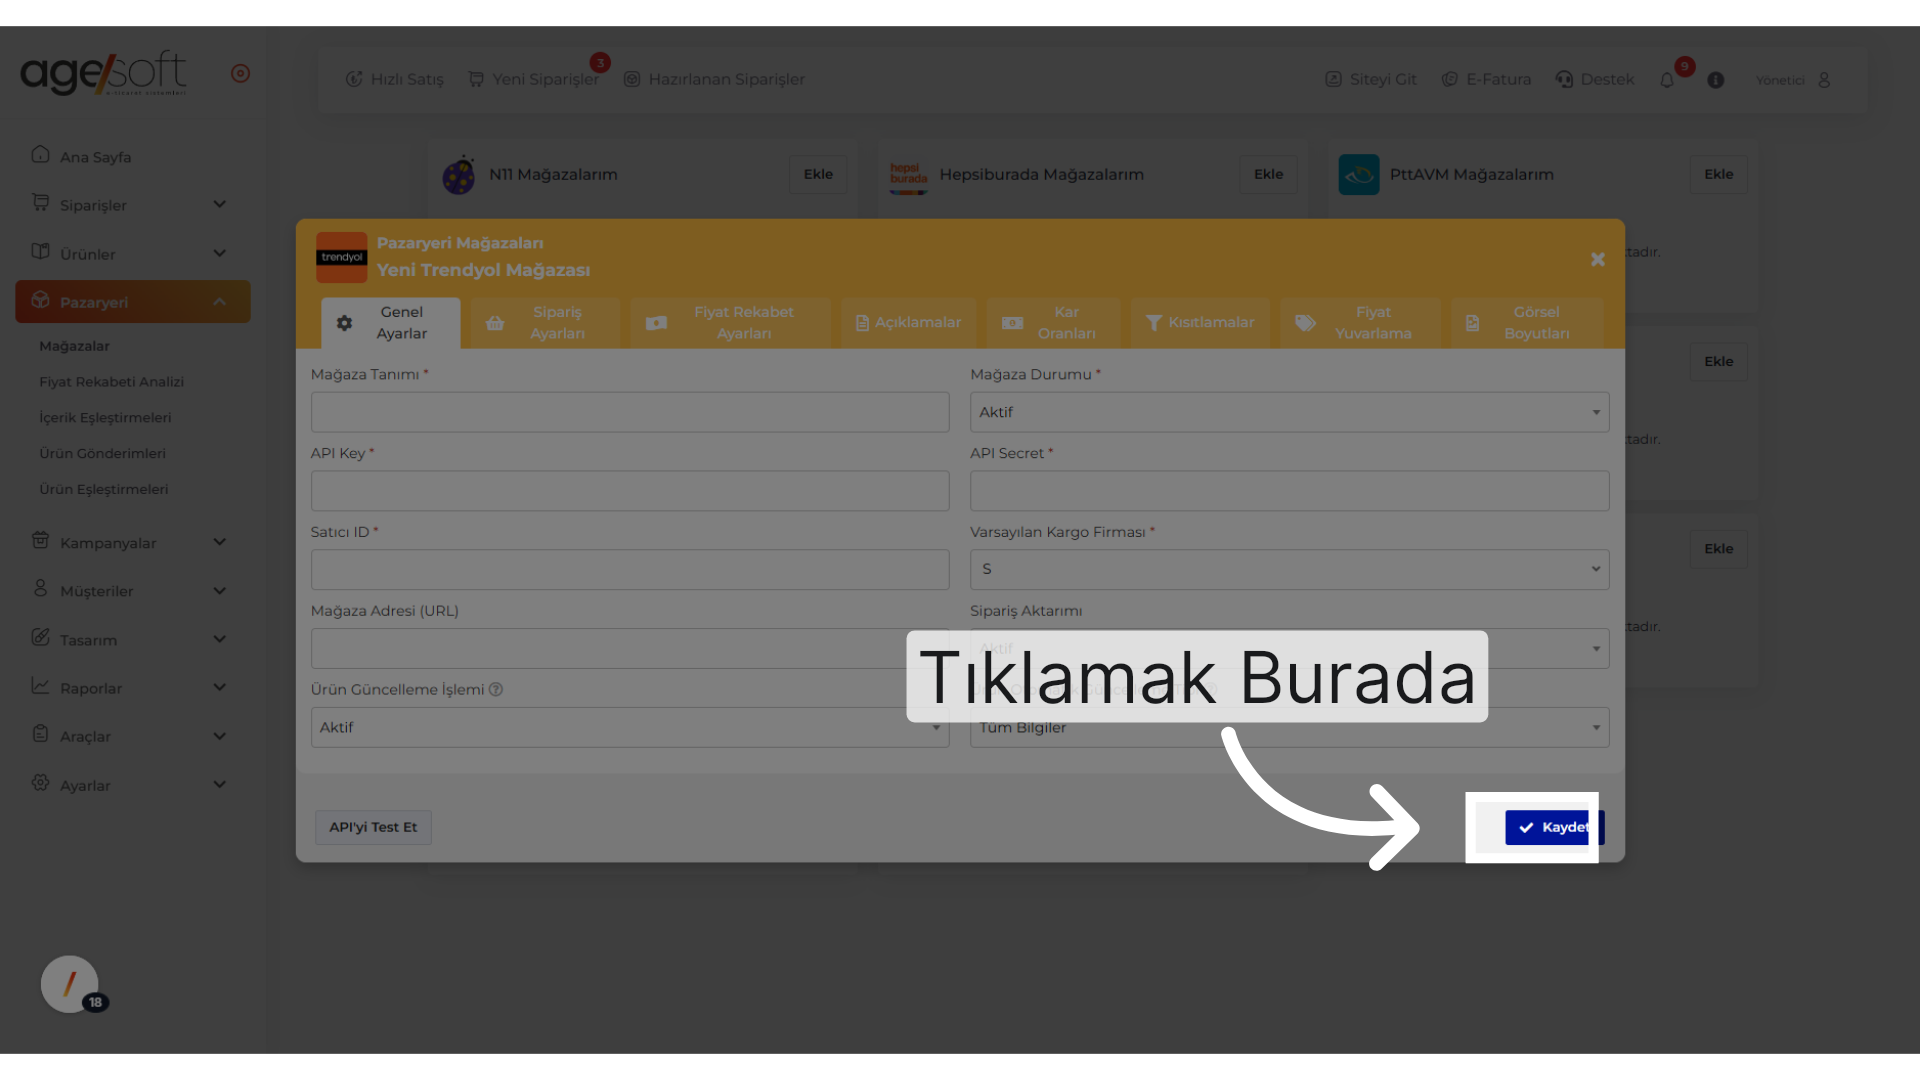Click help icon next to Ürün Güncelleme İşlemi
1920x1080 pixels.
(x=496, y=689)
